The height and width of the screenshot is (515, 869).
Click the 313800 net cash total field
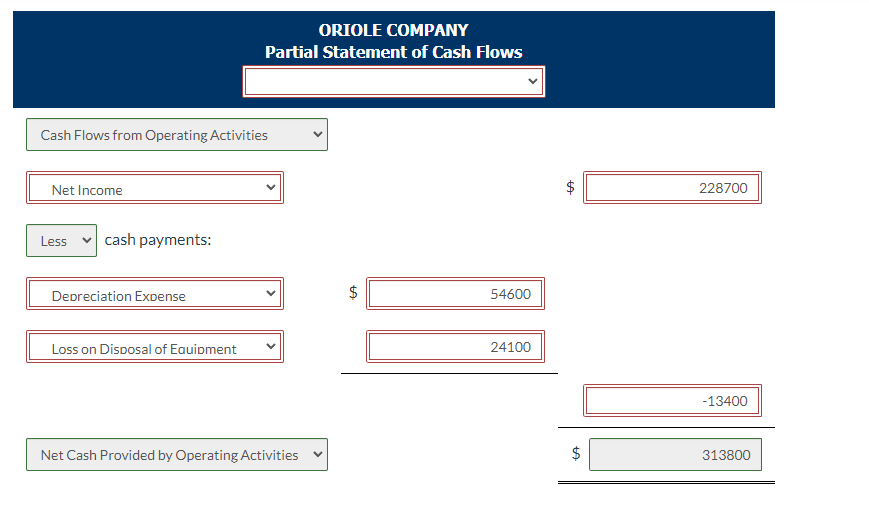674,455
